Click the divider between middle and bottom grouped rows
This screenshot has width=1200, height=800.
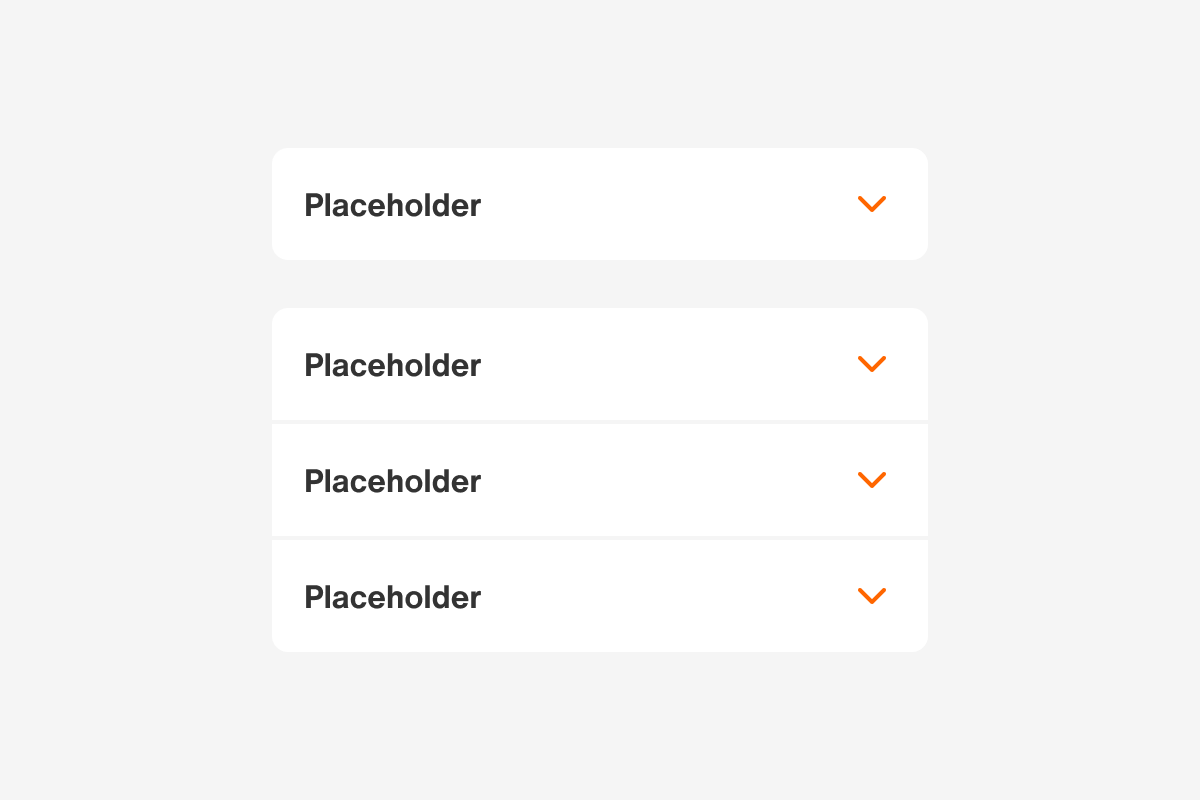click(600, 538)
